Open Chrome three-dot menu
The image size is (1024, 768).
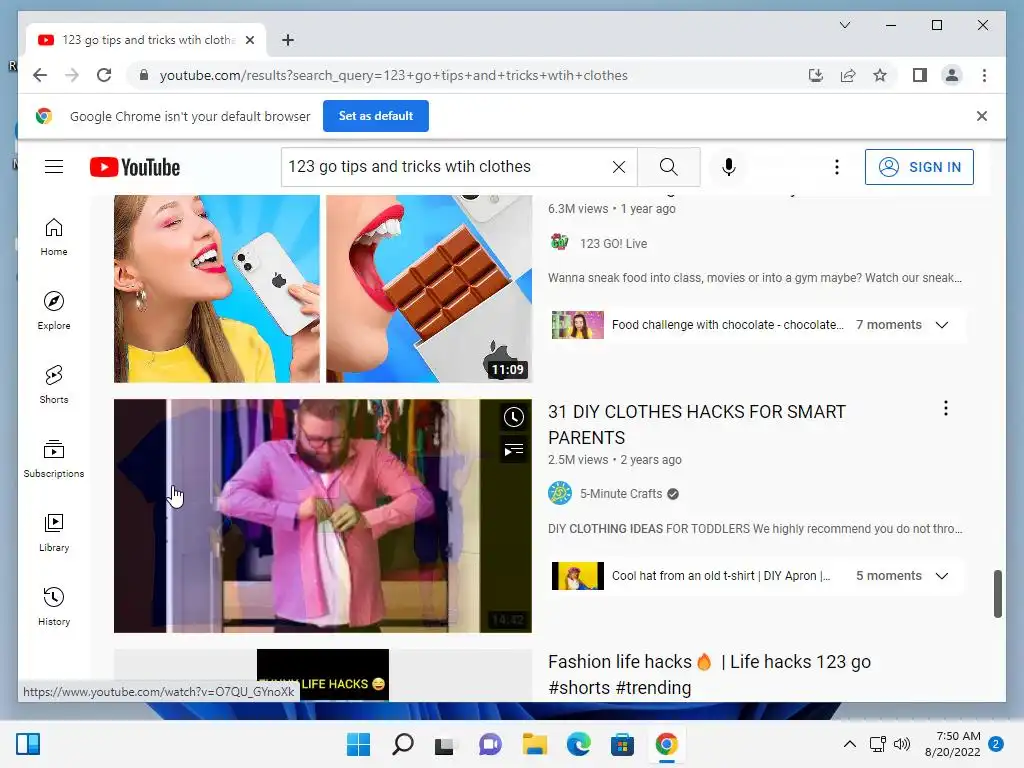click(x=984, y=75)
